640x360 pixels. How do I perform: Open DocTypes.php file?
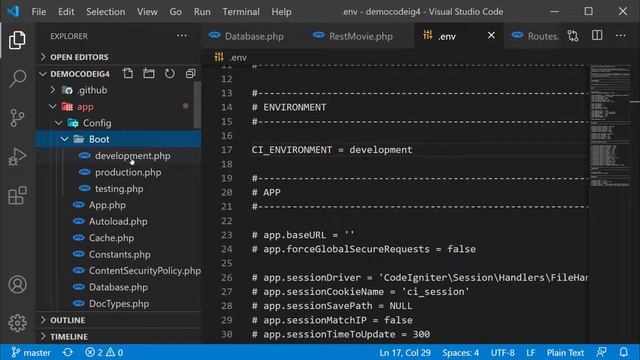118,303
